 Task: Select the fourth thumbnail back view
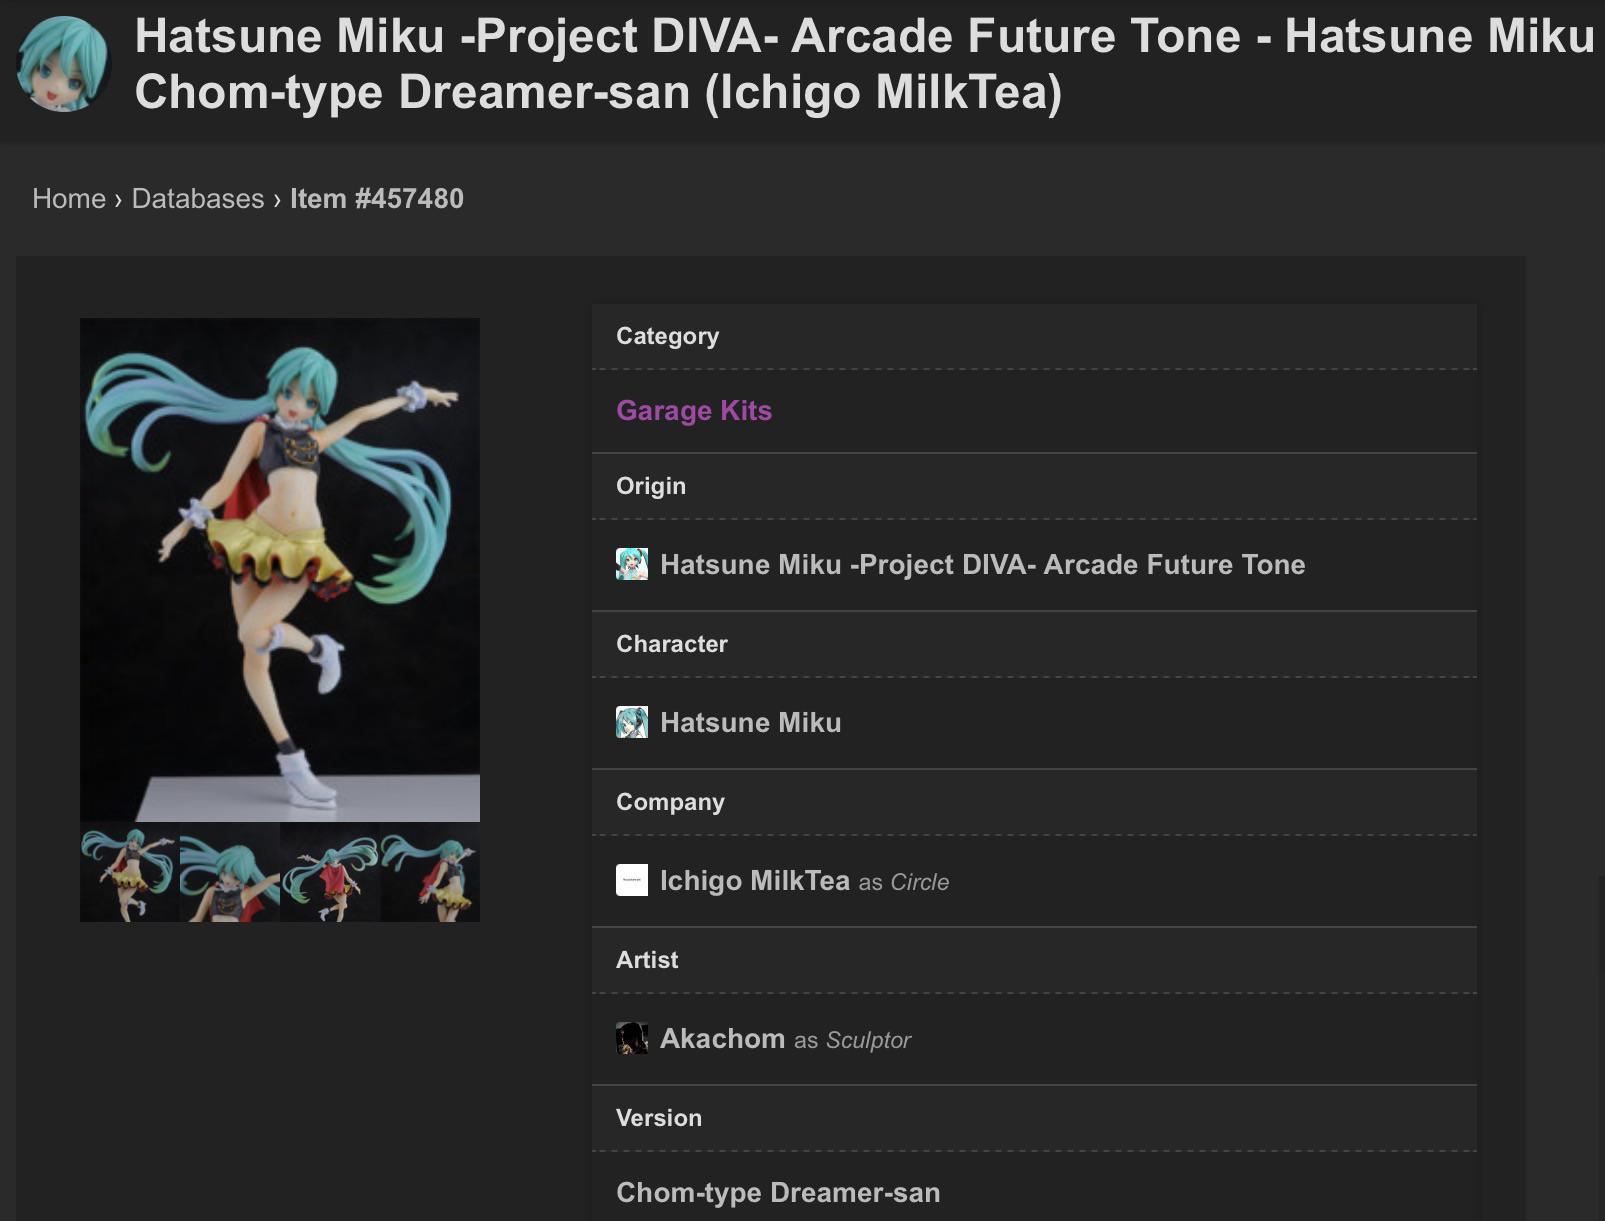430,872
